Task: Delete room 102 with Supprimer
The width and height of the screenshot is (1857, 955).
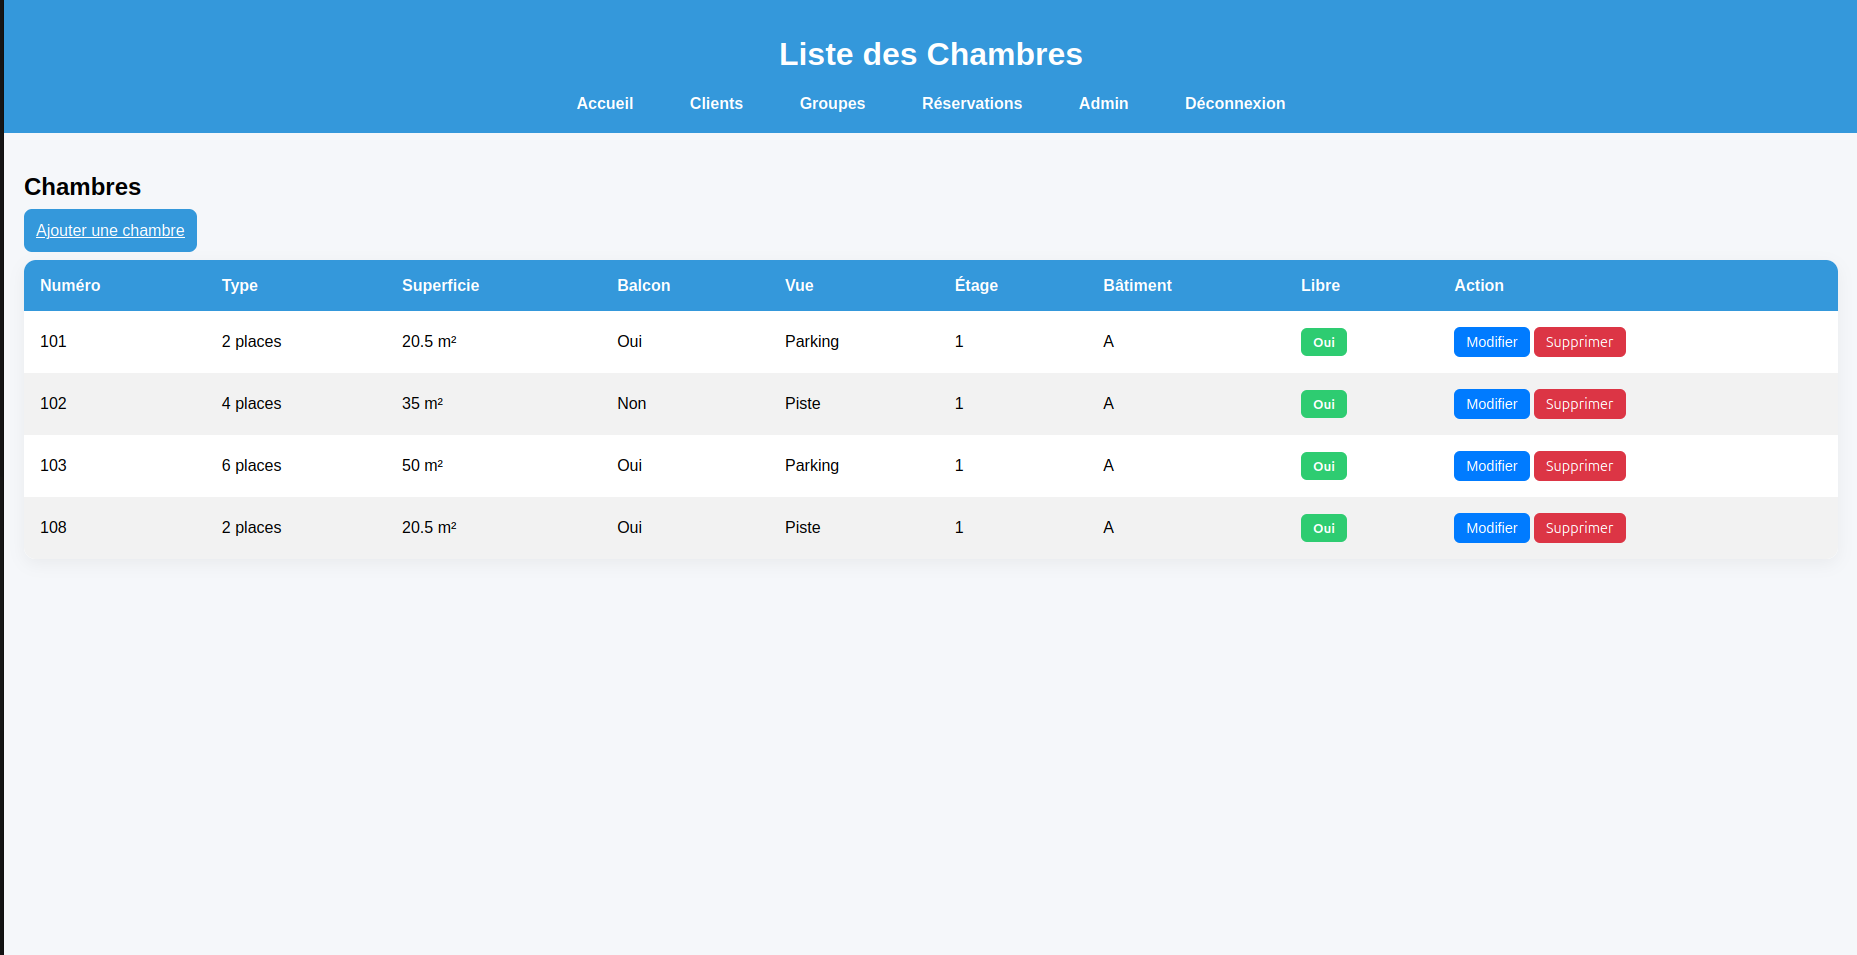Action: [1578, 404]
